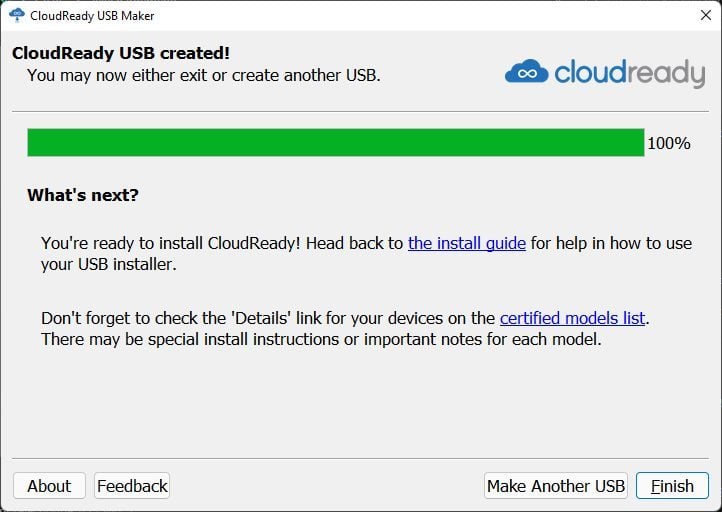Click the CloudReady app icon in title bar
This screenshot has width=722, height=512.
(17, 15)
